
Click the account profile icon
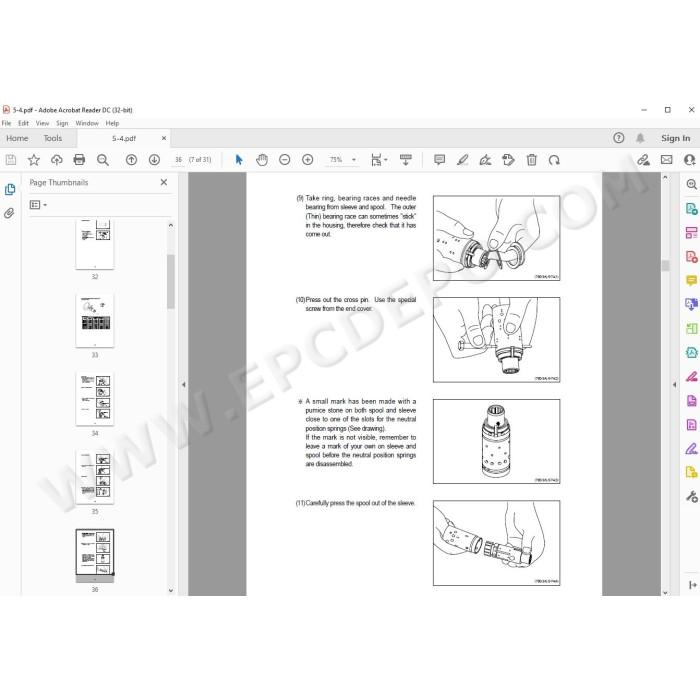click(690, 160)
